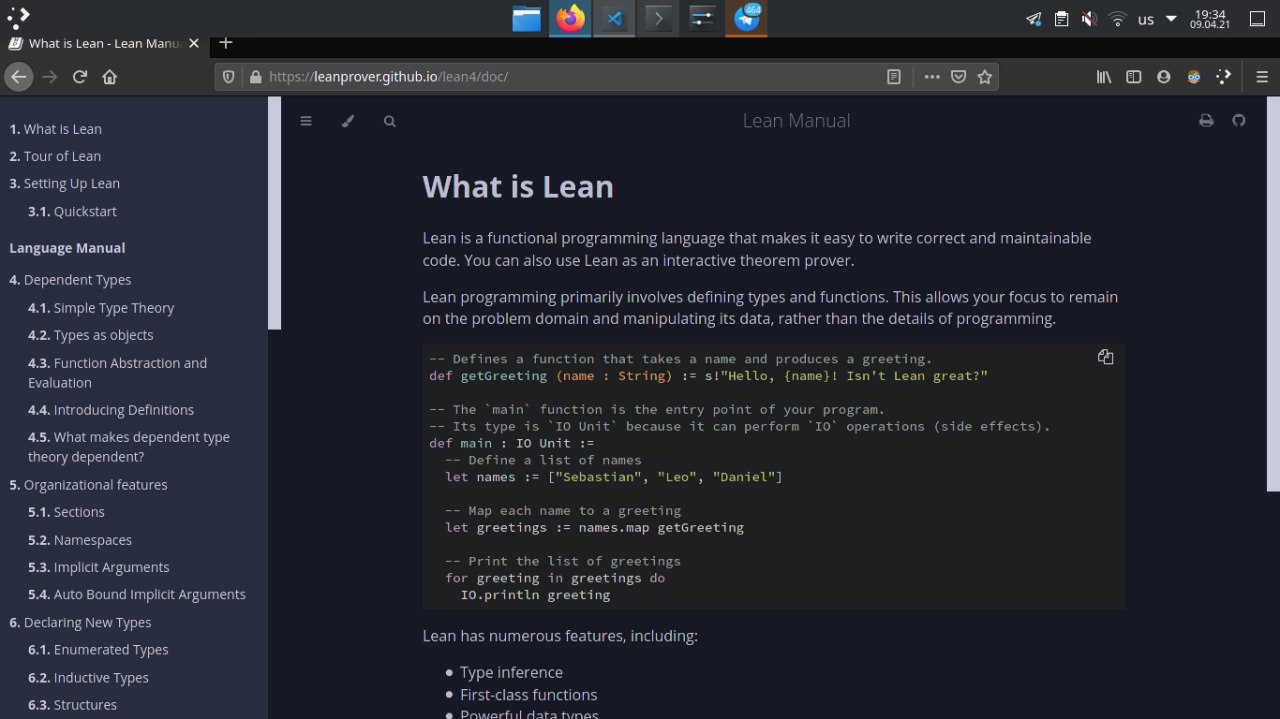
Task: Open the Wi-Fi network tray icon
Action: click(x=1118, y=19)
